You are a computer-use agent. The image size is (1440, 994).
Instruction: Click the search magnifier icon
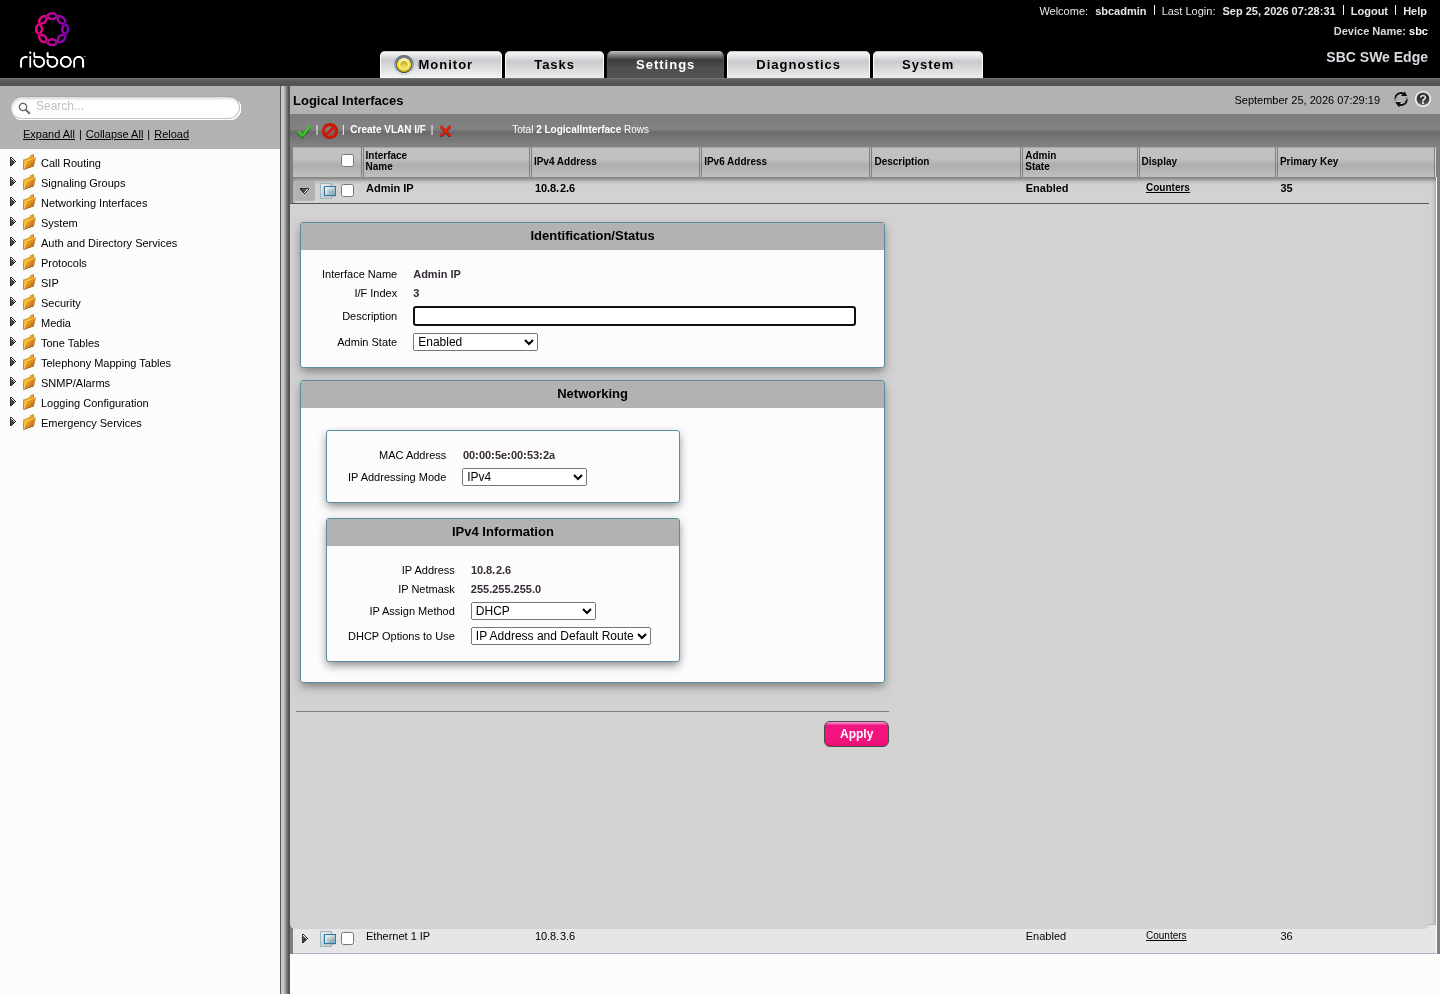pyautogui.click(x=24, y=108)
